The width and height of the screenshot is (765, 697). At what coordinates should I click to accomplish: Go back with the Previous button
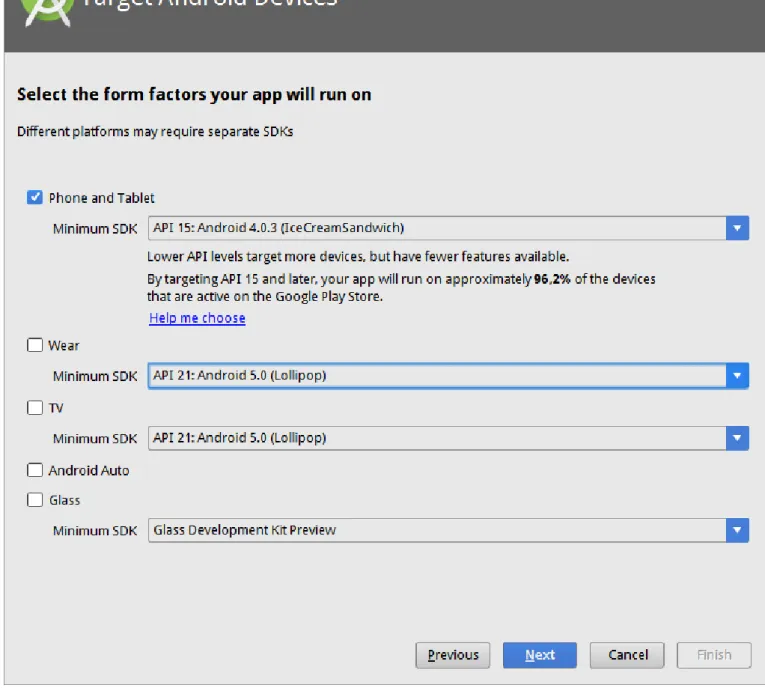(453, 655)
